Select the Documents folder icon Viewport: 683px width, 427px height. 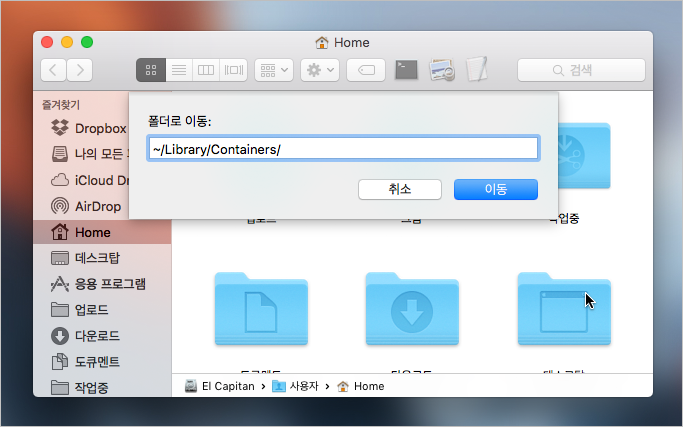[x=261, y=309]
